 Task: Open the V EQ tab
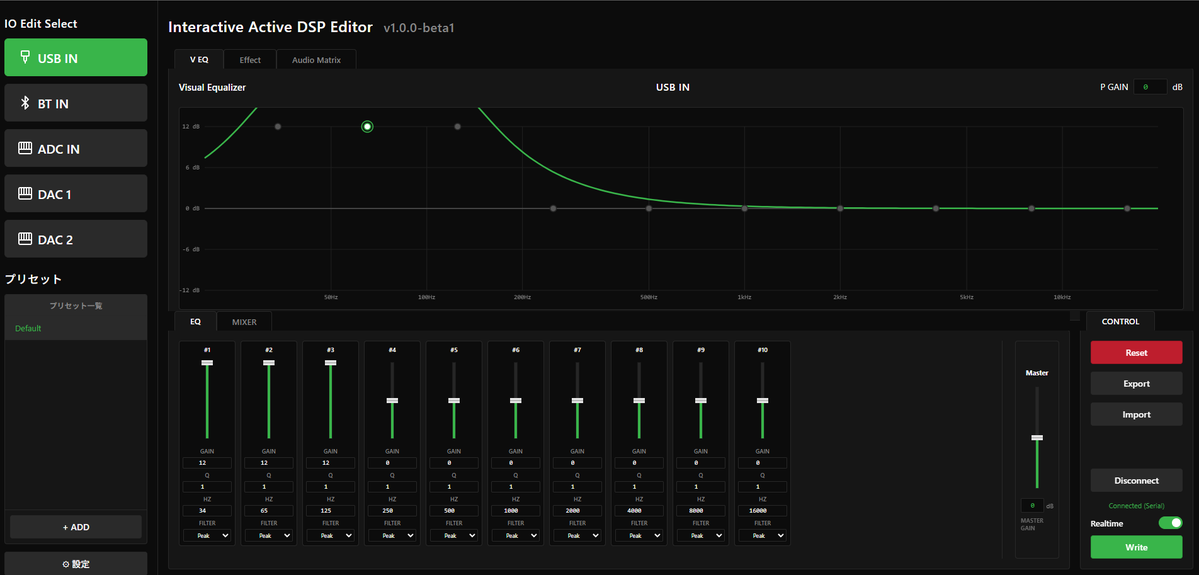click(x=199, y=60)
